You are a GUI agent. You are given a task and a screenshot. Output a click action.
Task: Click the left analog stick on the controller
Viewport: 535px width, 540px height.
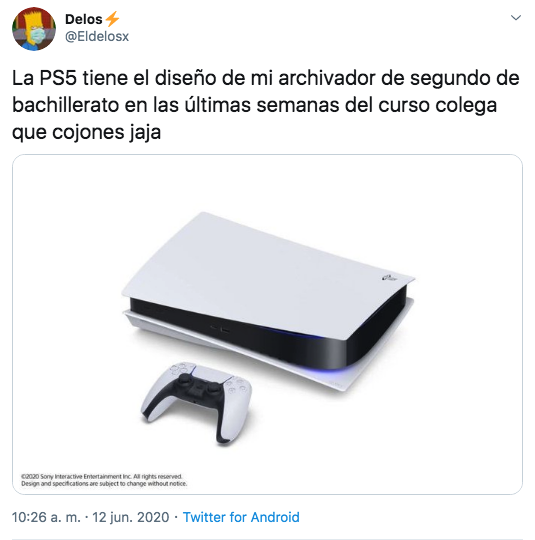point(185,379)
